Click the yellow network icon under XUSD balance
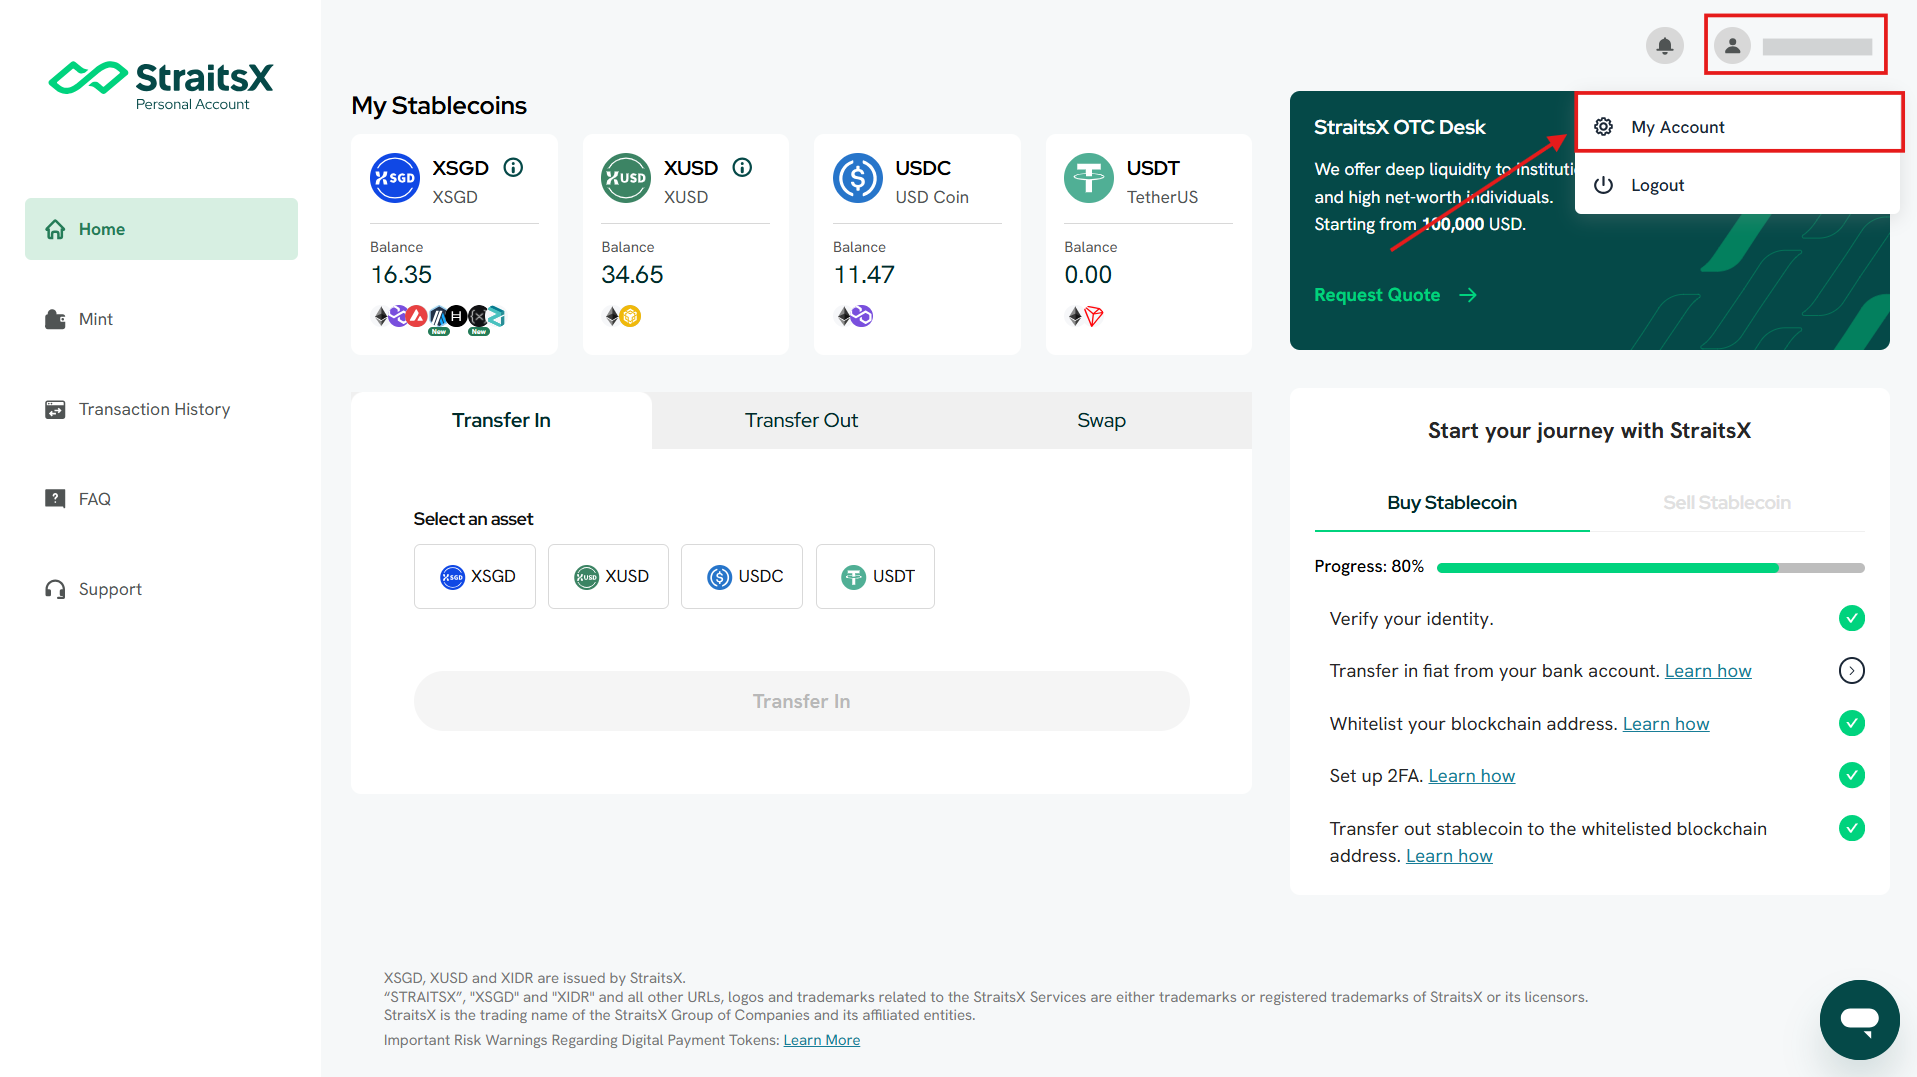 pos(630,316)
